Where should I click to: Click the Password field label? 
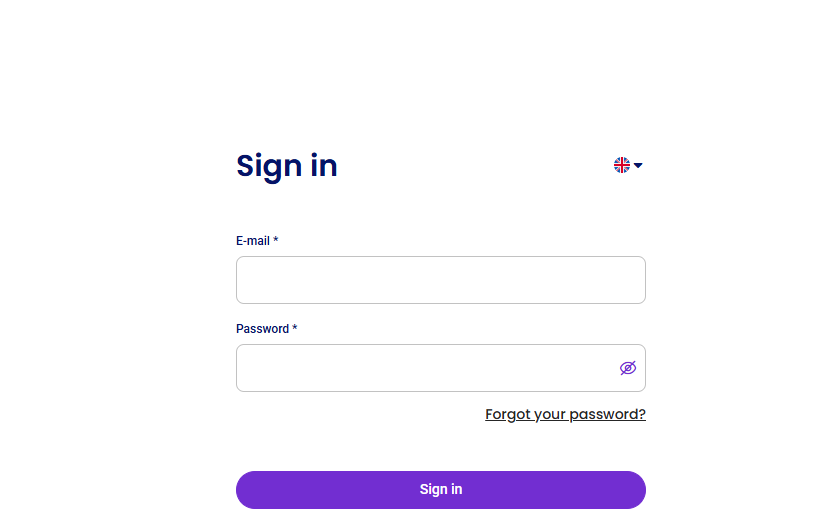click(262, 329)
